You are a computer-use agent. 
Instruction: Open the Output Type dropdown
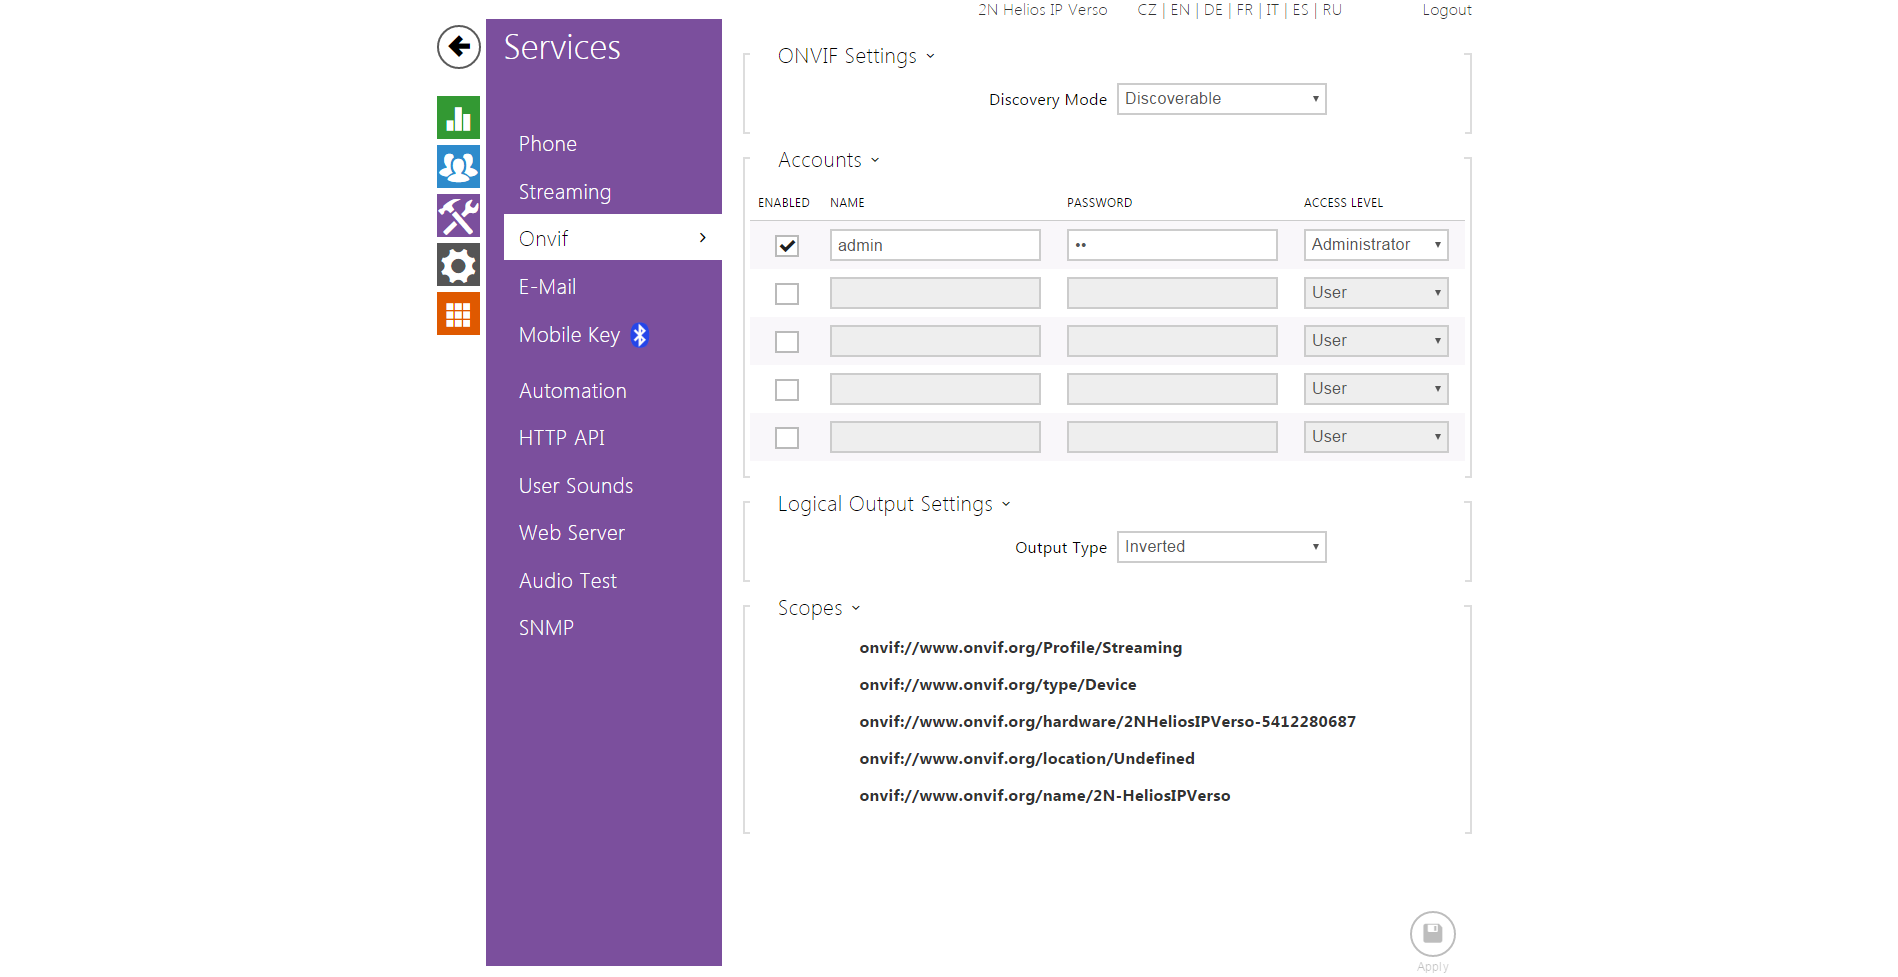point(1221,547)
